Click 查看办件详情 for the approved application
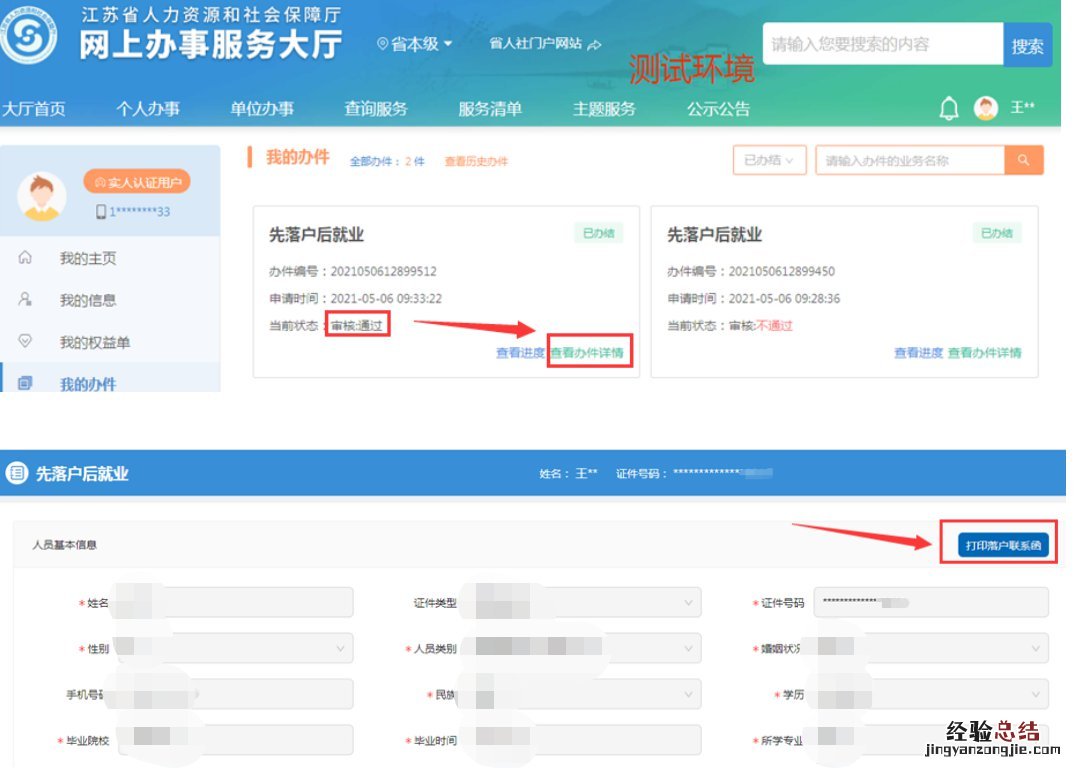 click(590, 353)
